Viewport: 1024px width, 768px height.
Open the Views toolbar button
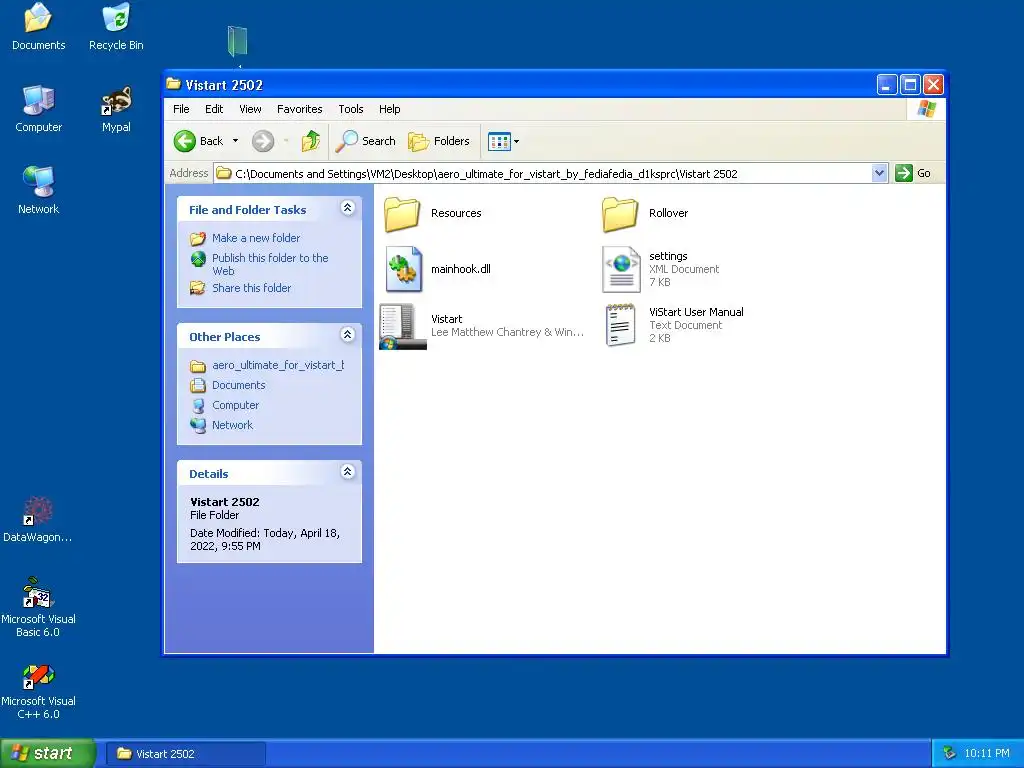pyautogui.click(x=500, y=141)
